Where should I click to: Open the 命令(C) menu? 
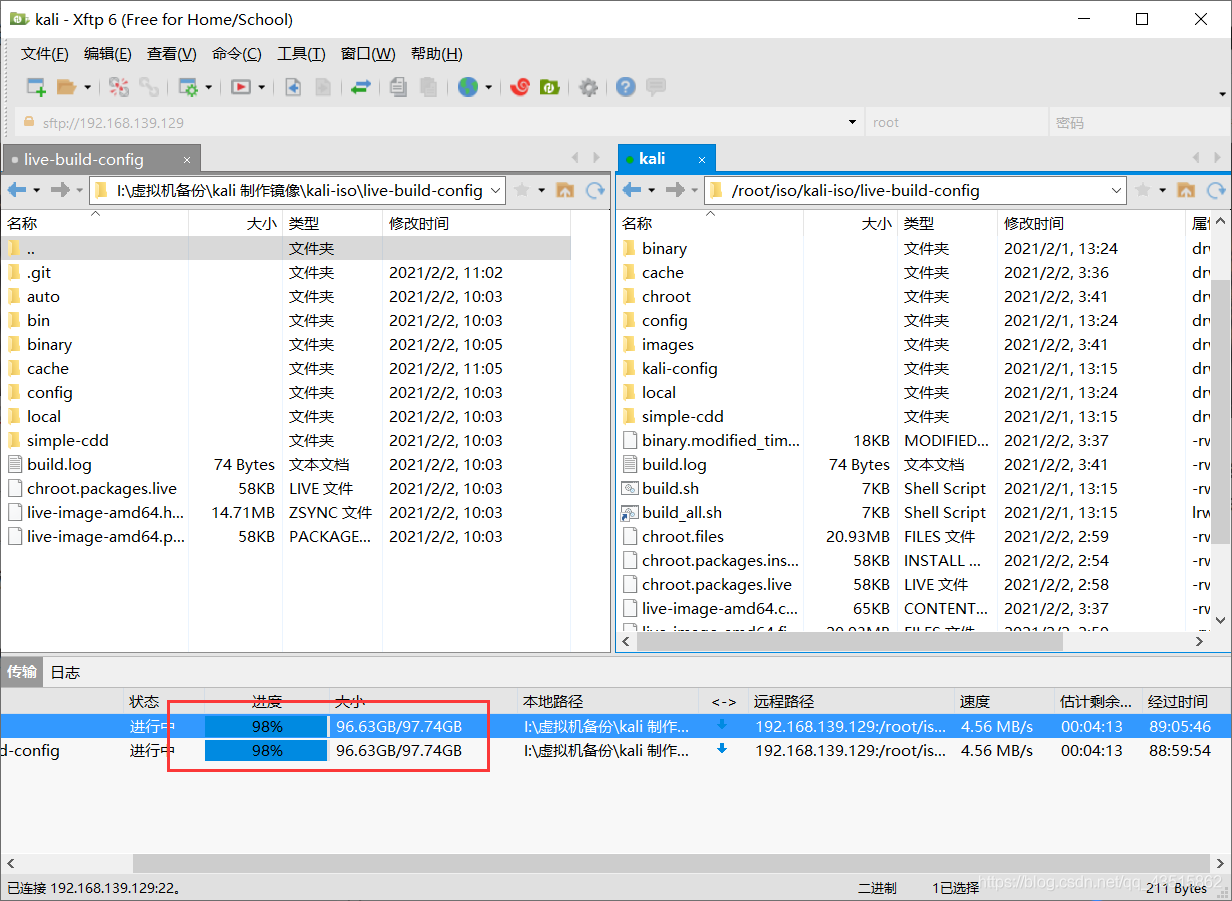point(237,54)
